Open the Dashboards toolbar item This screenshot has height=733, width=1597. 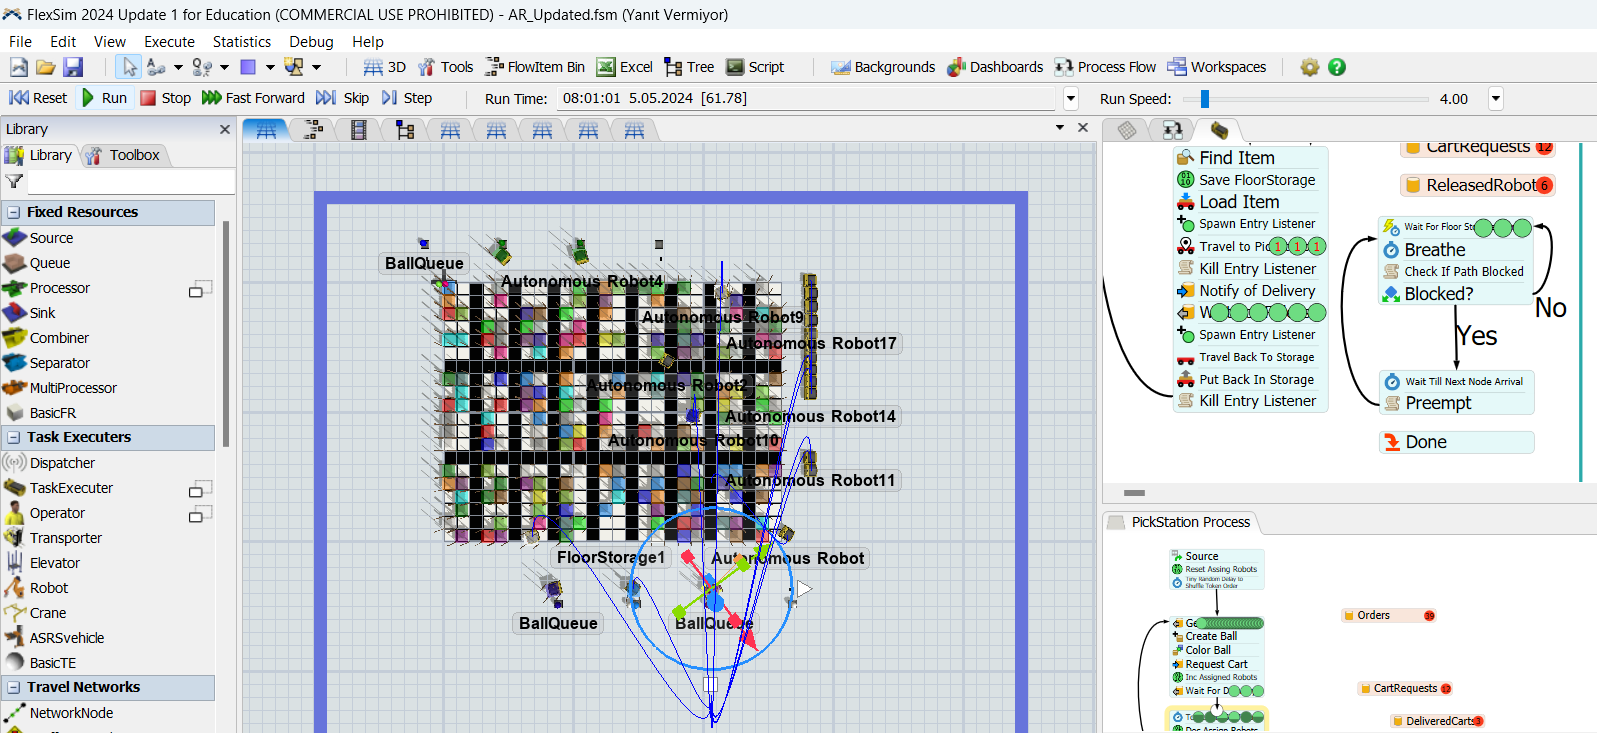click(x=995, y=67)
